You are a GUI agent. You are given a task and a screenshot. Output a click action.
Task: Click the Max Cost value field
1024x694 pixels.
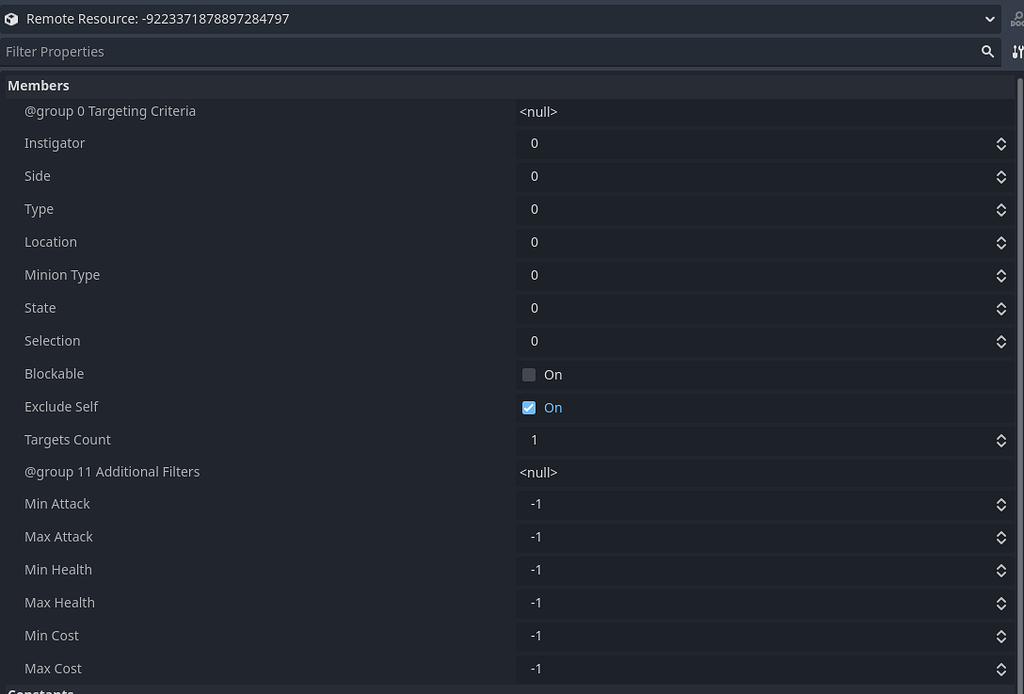click(x=765, y=669)
